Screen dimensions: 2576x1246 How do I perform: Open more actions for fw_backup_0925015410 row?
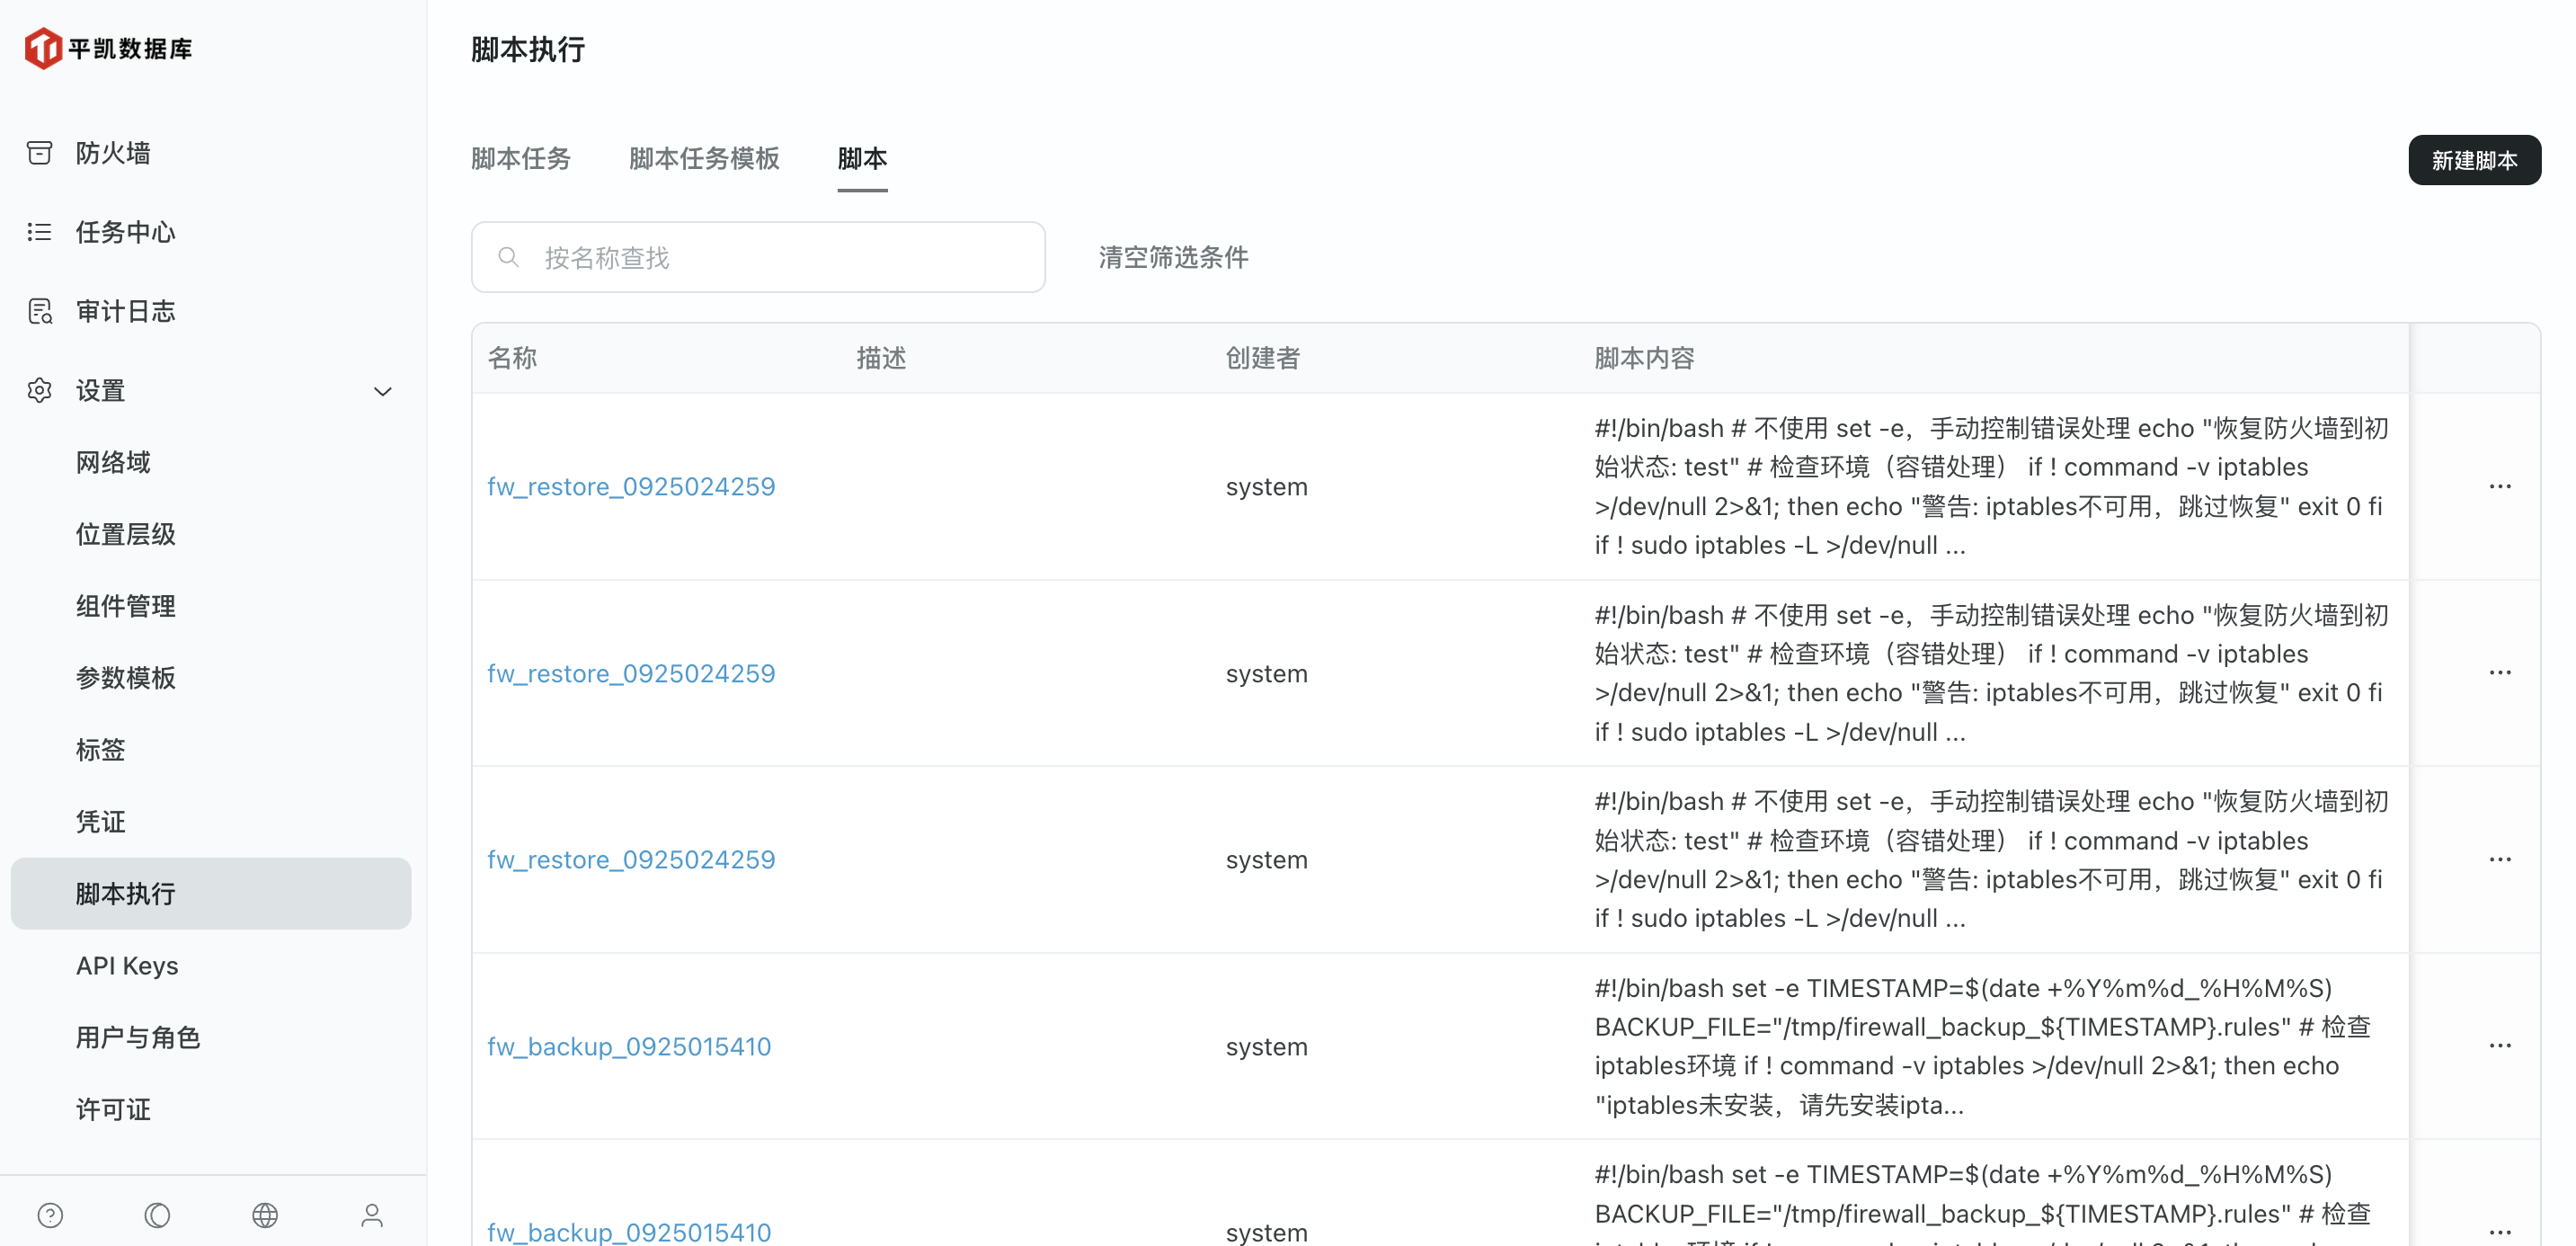pos(2499,1045)
